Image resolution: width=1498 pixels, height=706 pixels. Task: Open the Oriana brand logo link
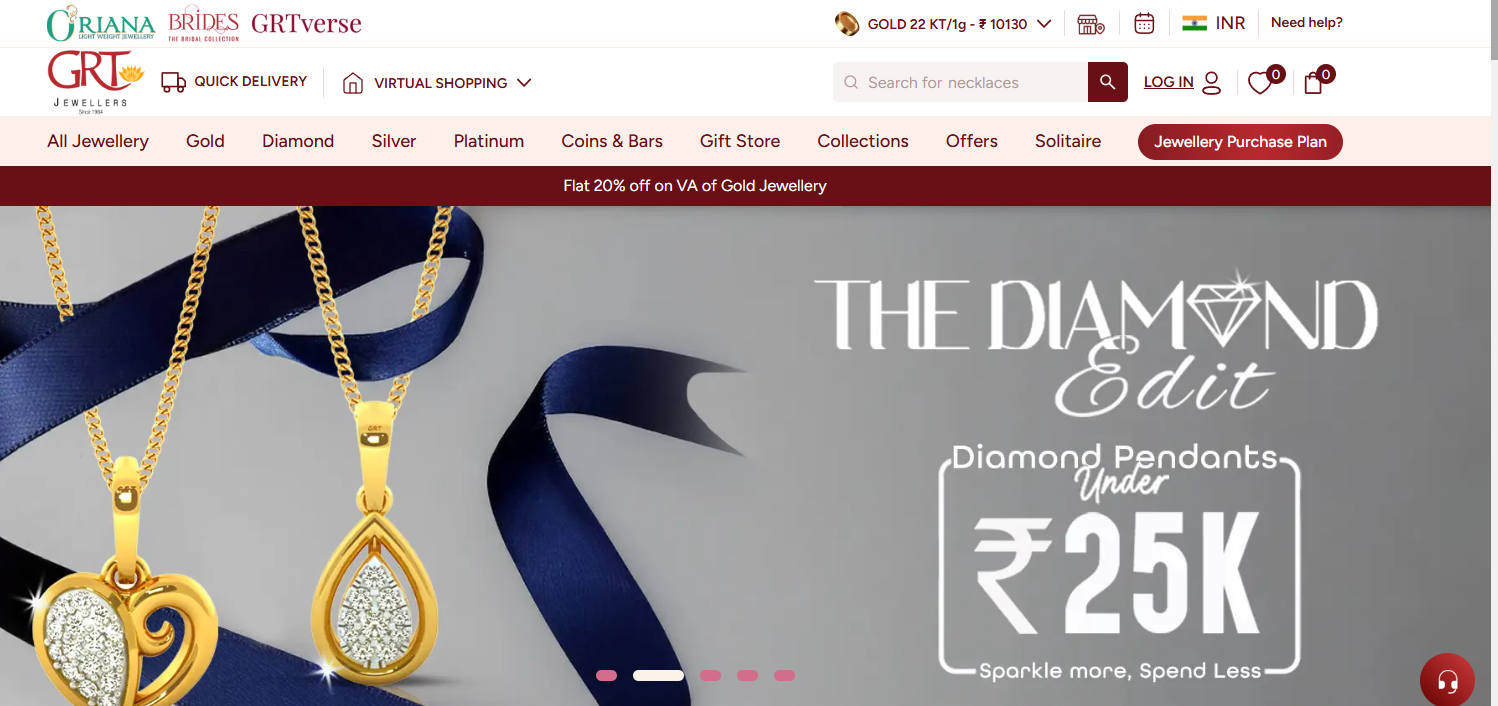point(101,24)
